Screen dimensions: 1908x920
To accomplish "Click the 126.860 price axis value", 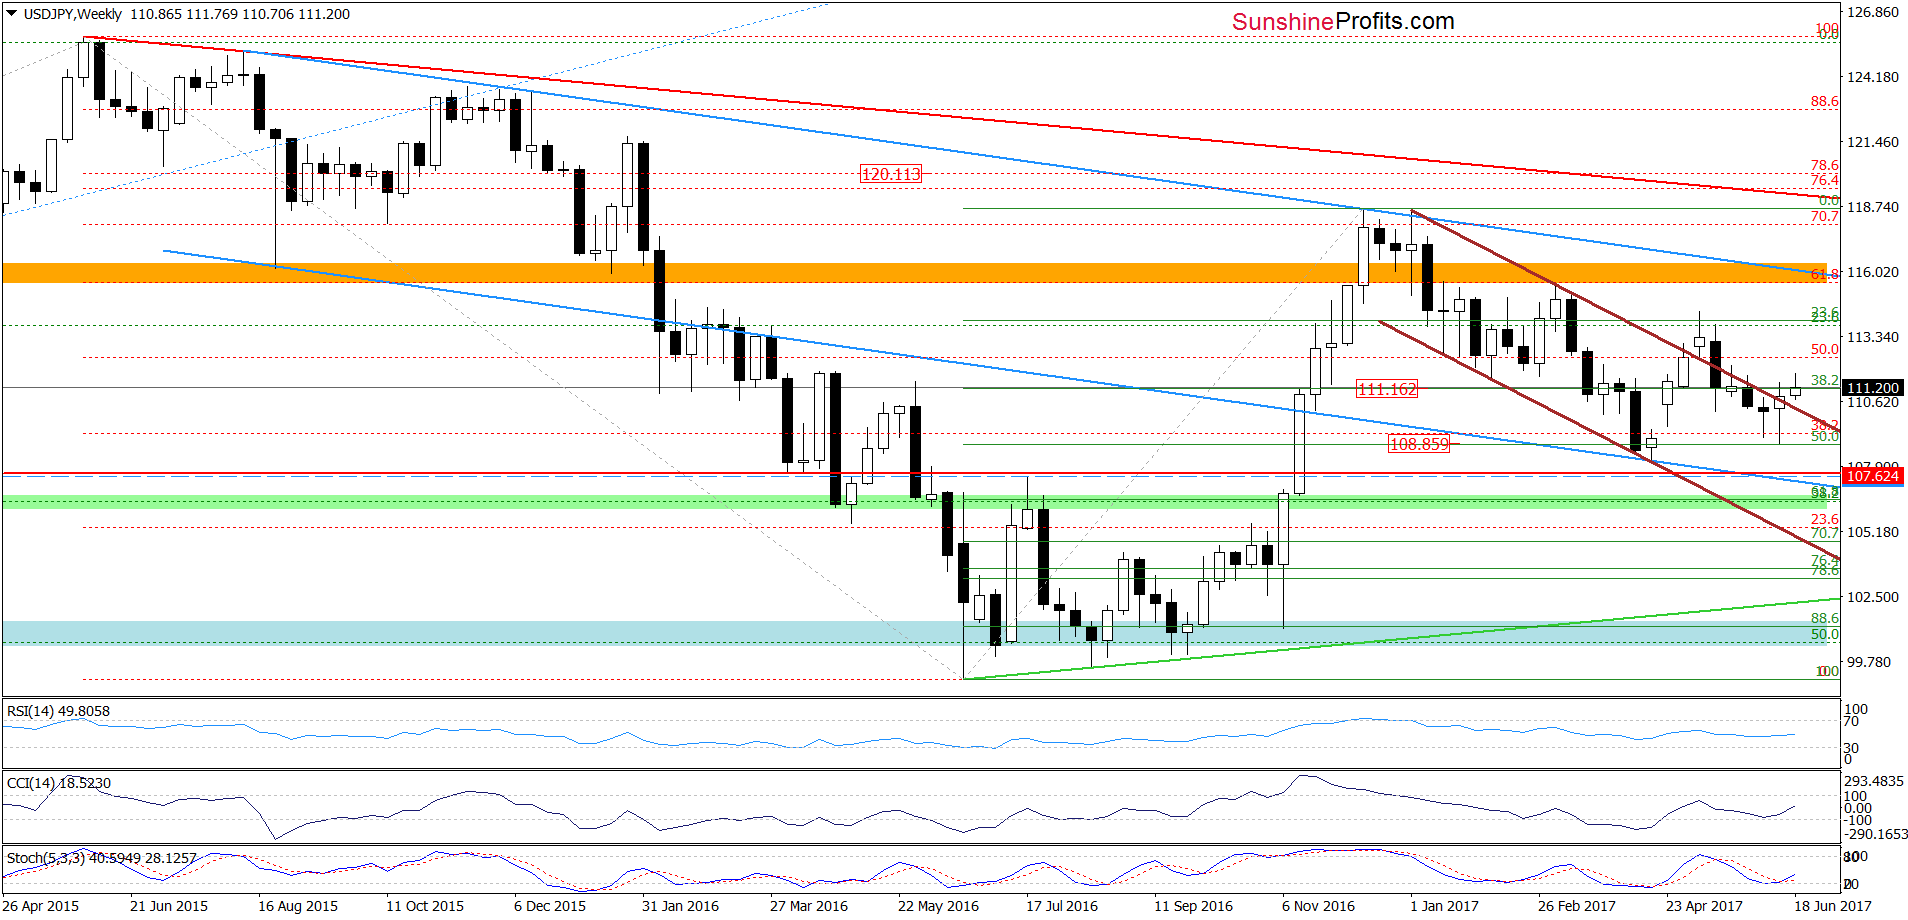I will click(x=1872, y=12).
